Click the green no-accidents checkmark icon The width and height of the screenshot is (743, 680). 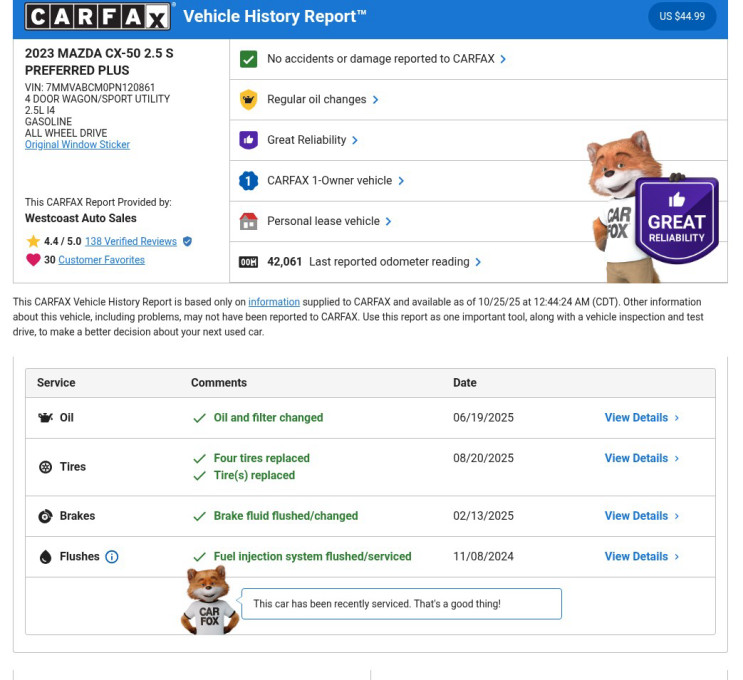249,59
